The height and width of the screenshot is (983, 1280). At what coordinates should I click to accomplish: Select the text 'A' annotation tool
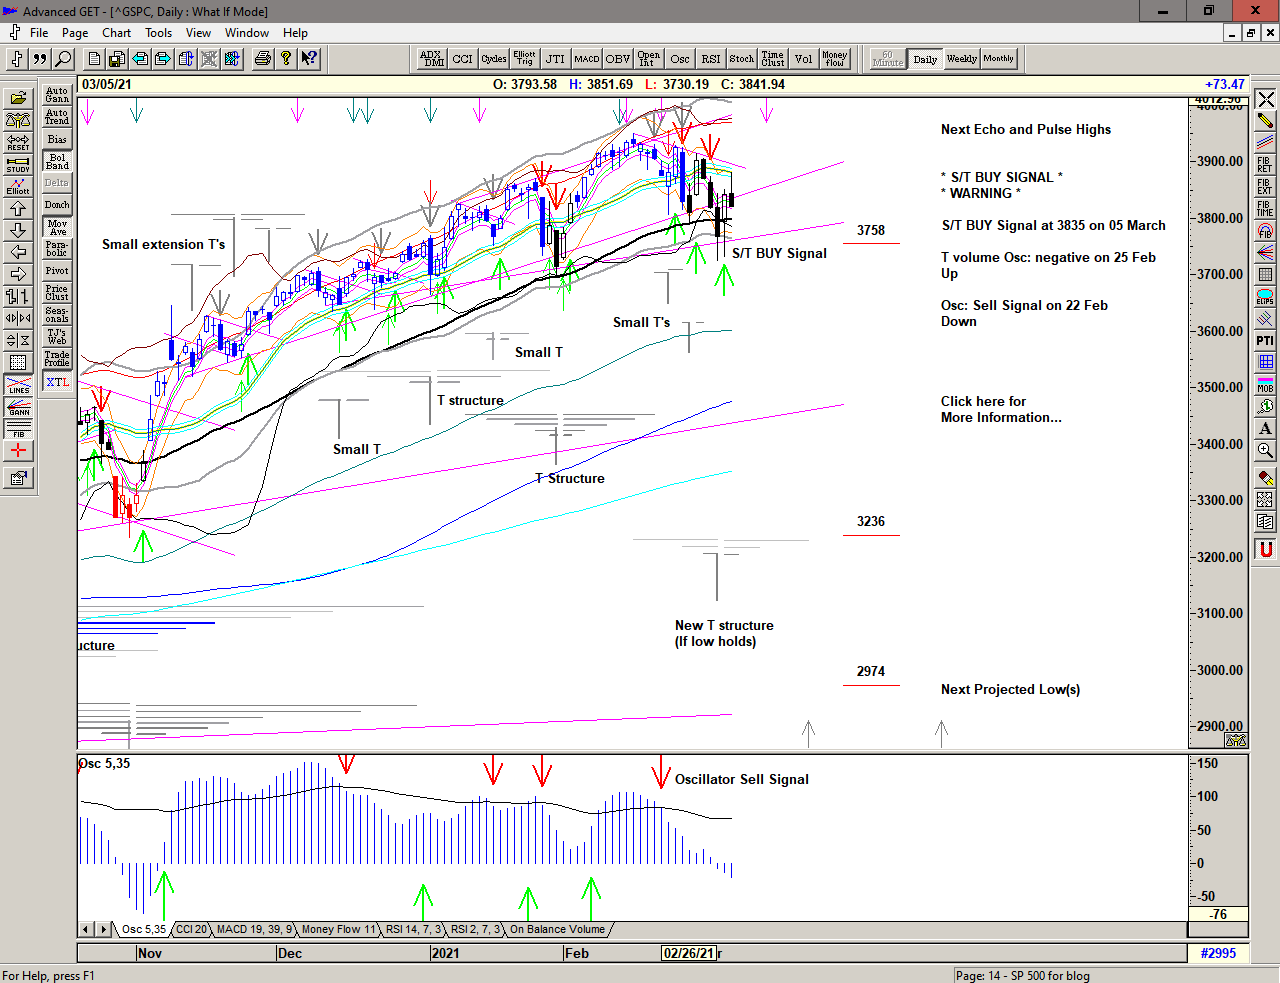(1265, 429)
